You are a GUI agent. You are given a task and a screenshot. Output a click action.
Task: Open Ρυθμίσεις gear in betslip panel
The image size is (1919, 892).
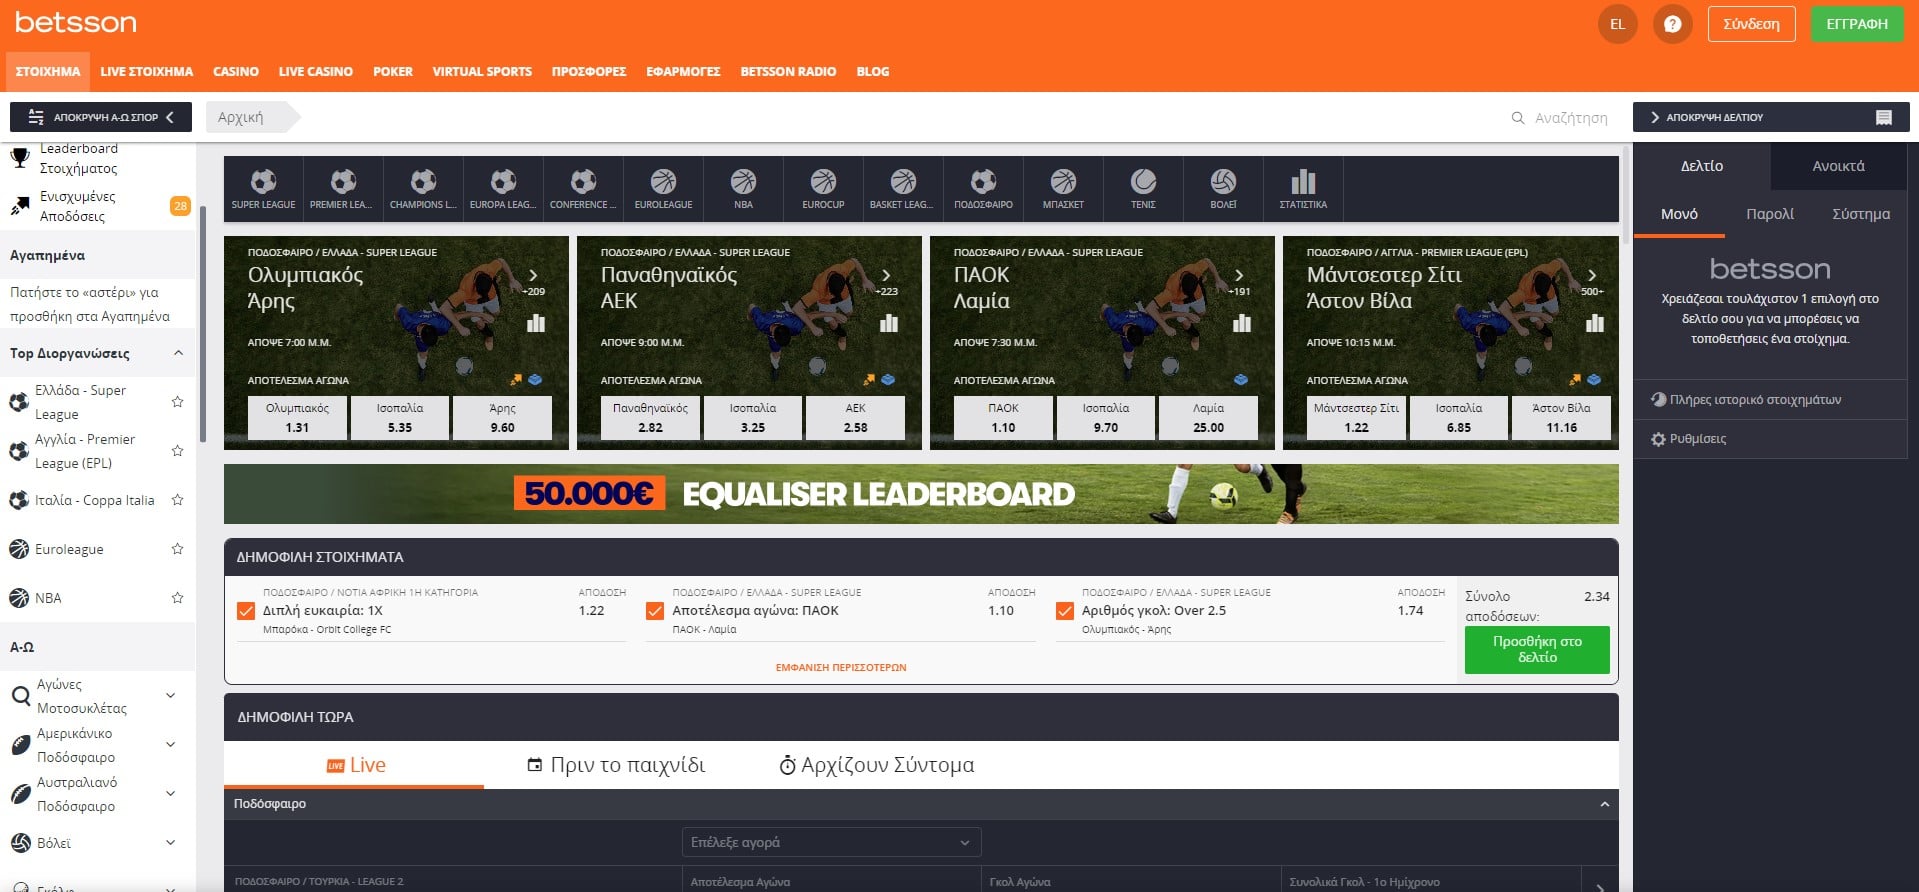(x=1658, y=439)
